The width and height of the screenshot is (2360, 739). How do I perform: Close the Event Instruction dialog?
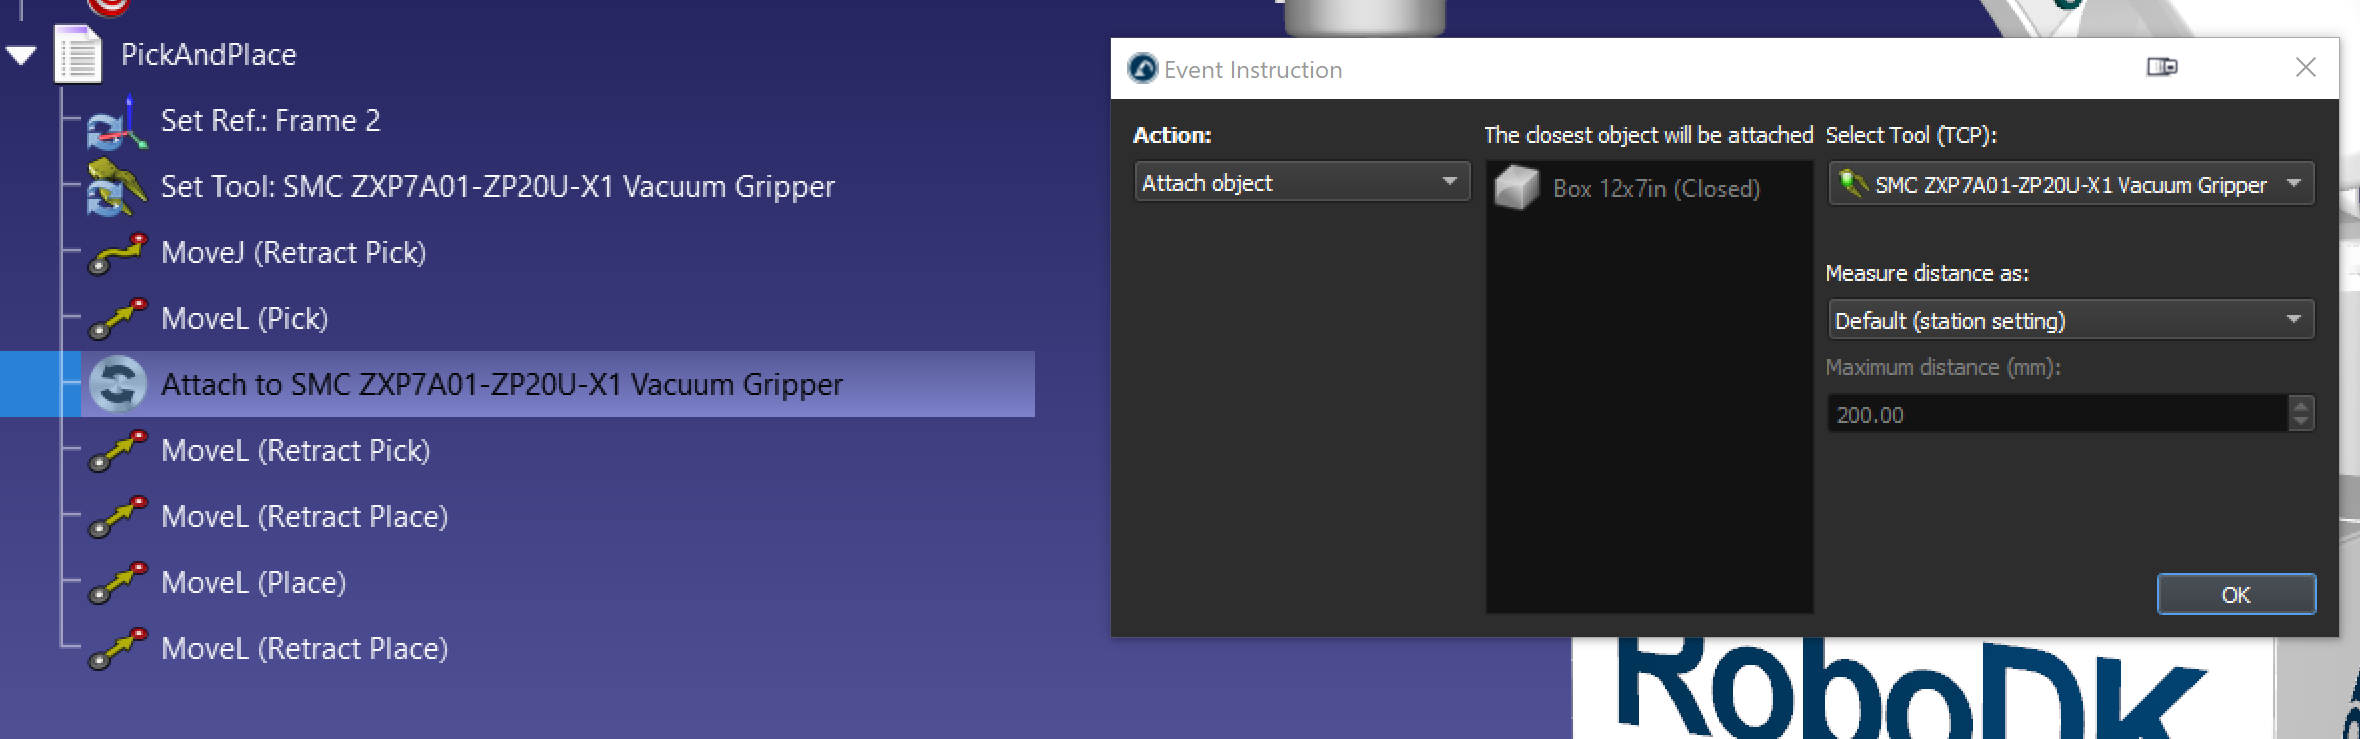tap(2305, 67)
